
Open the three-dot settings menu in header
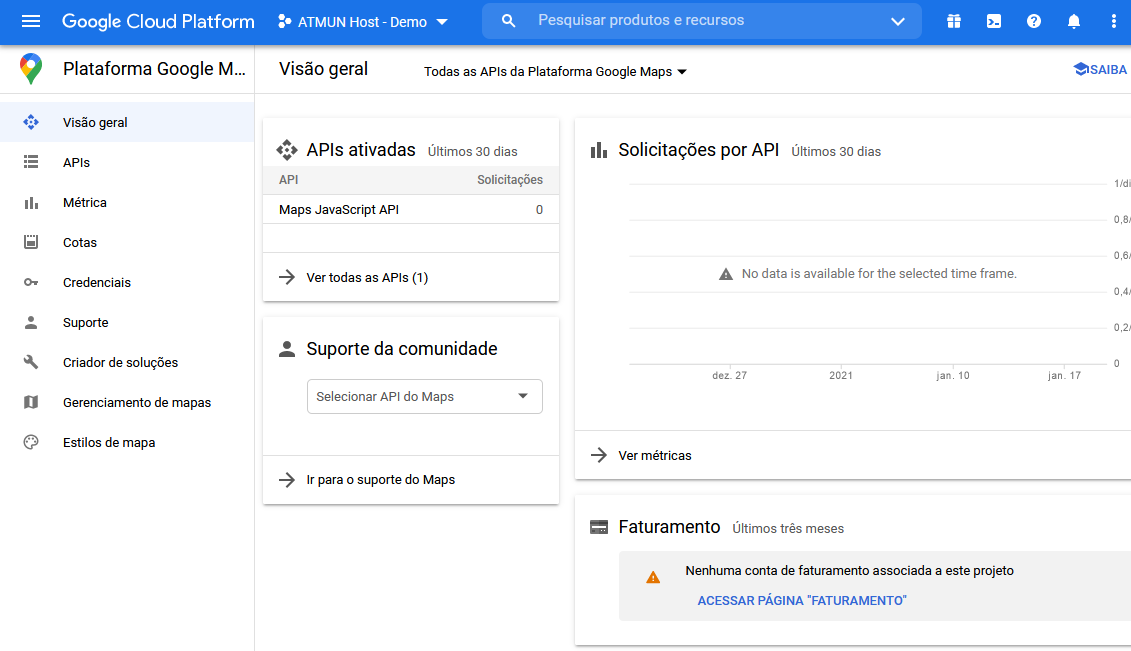click(x=1113, y=22)
